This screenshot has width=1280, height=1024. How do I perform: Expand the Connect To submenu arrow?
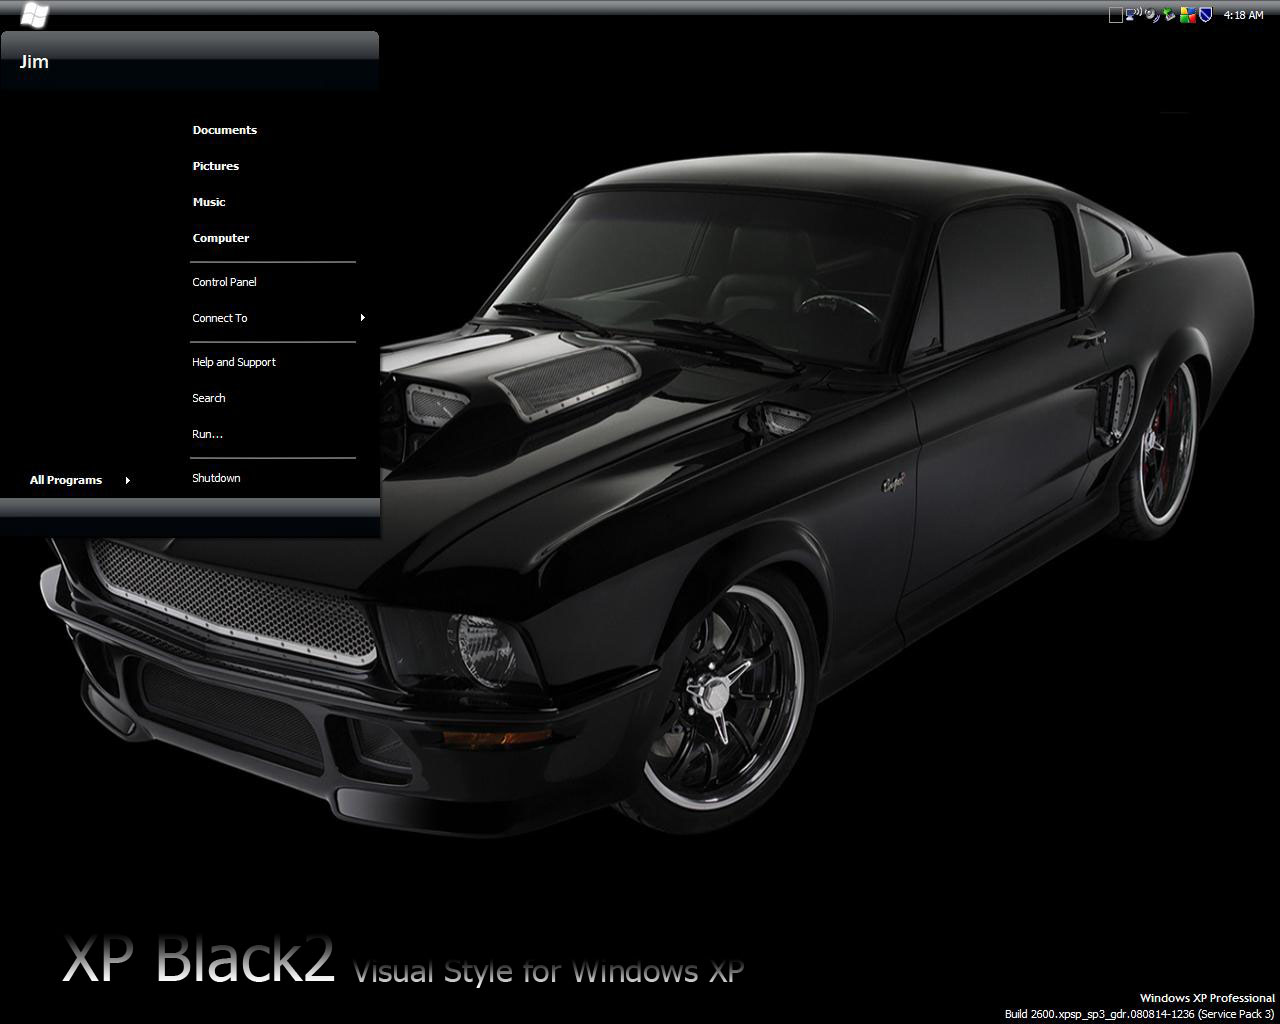pyautogui.click(x=362, y=318)
